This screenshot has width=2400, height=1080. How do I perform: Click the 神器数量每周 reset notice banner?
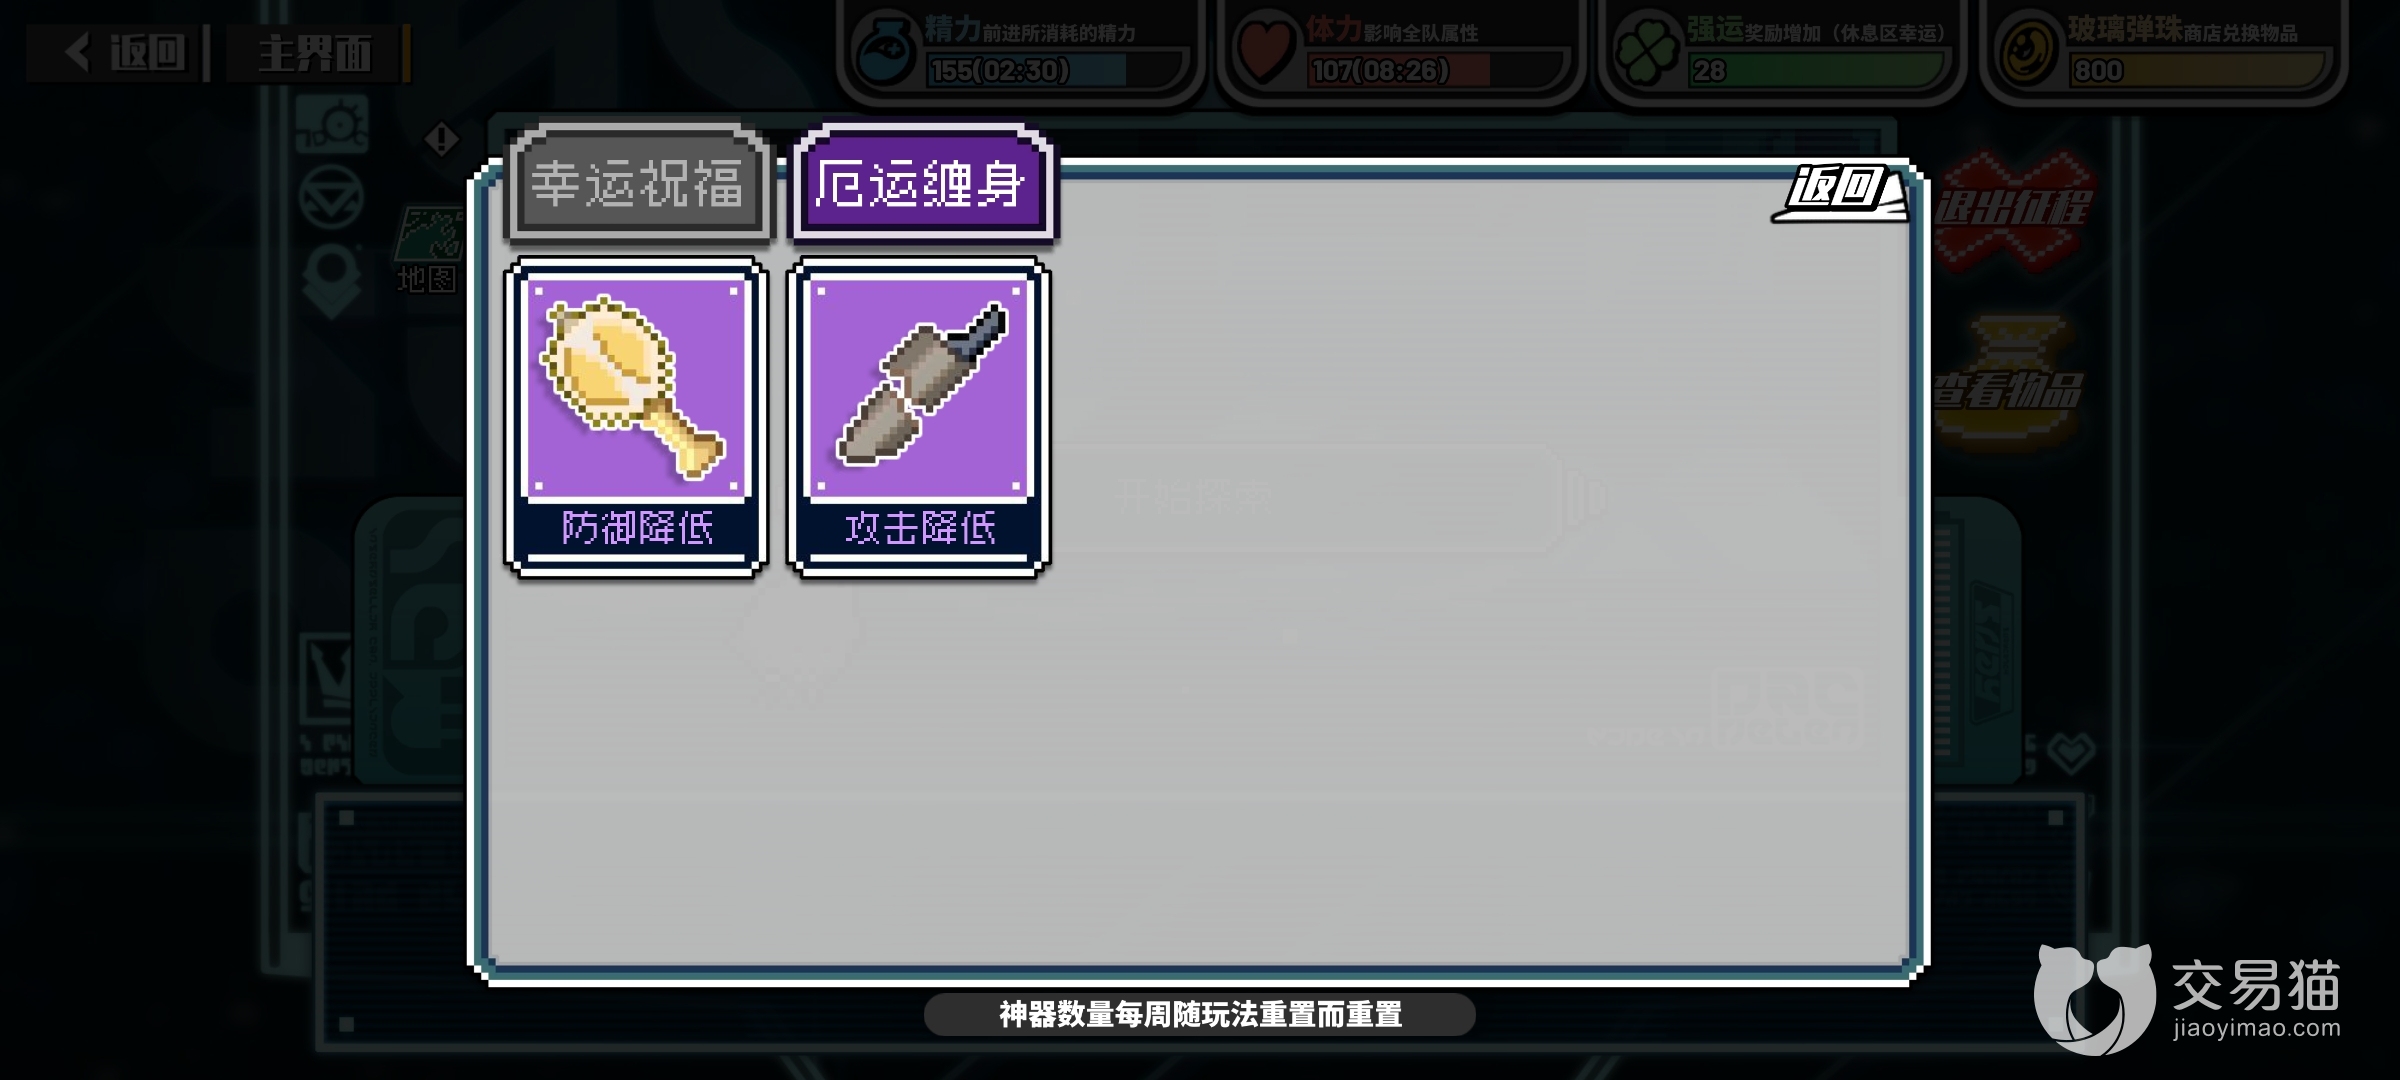click(x=1200, y=1015)
